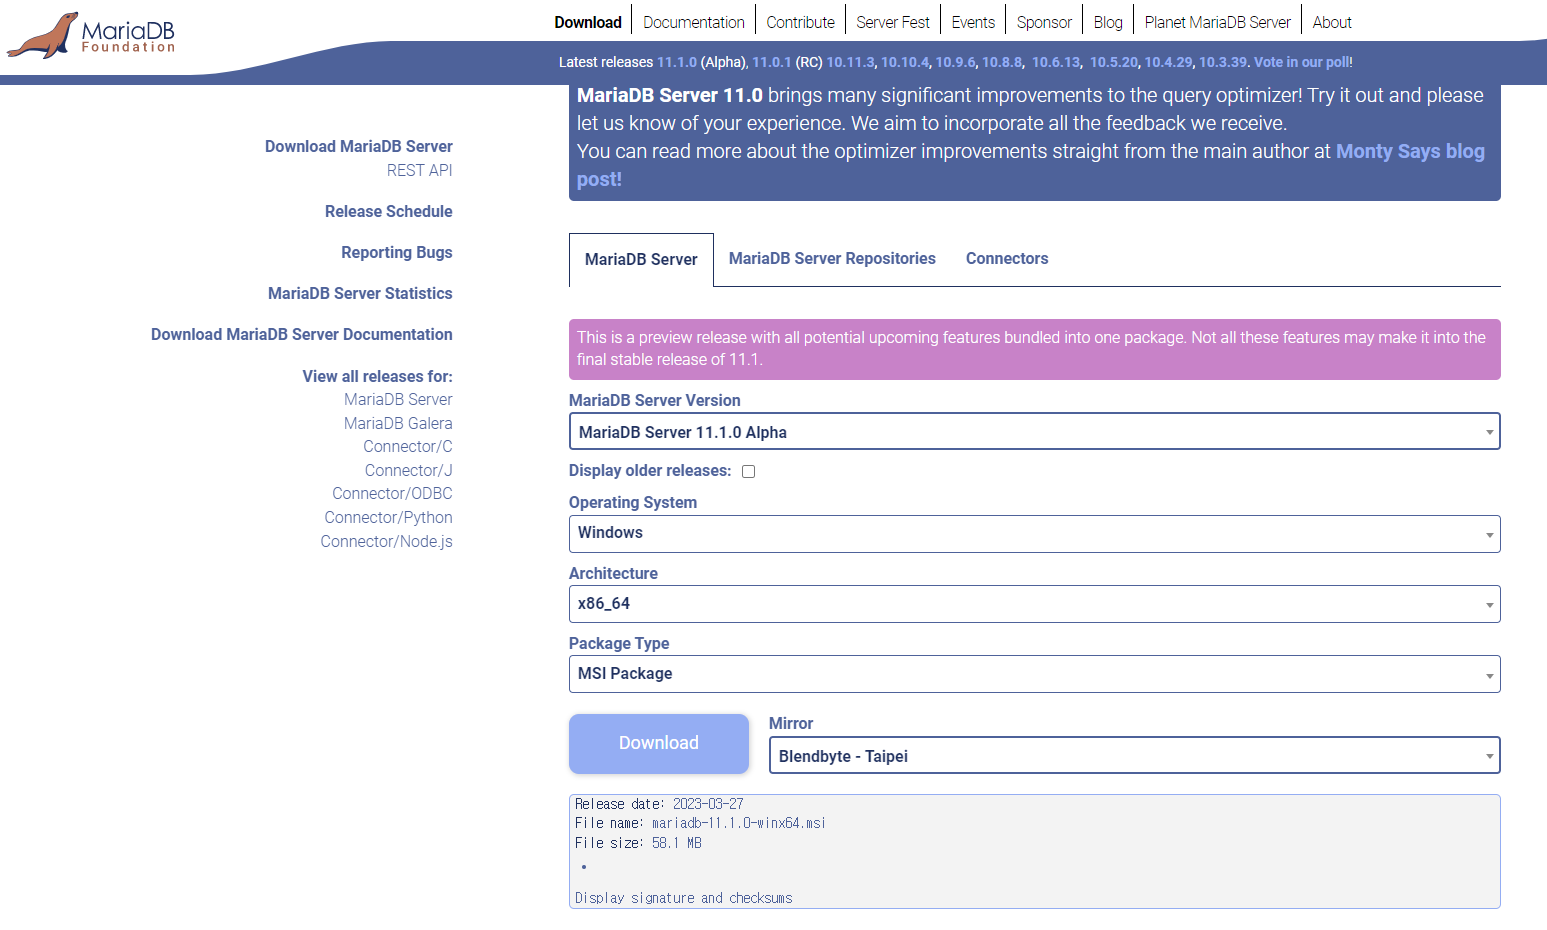The image size is (1547, 930).
Task: View all releases for MariaDB Server link
Action: pos(398,399)
